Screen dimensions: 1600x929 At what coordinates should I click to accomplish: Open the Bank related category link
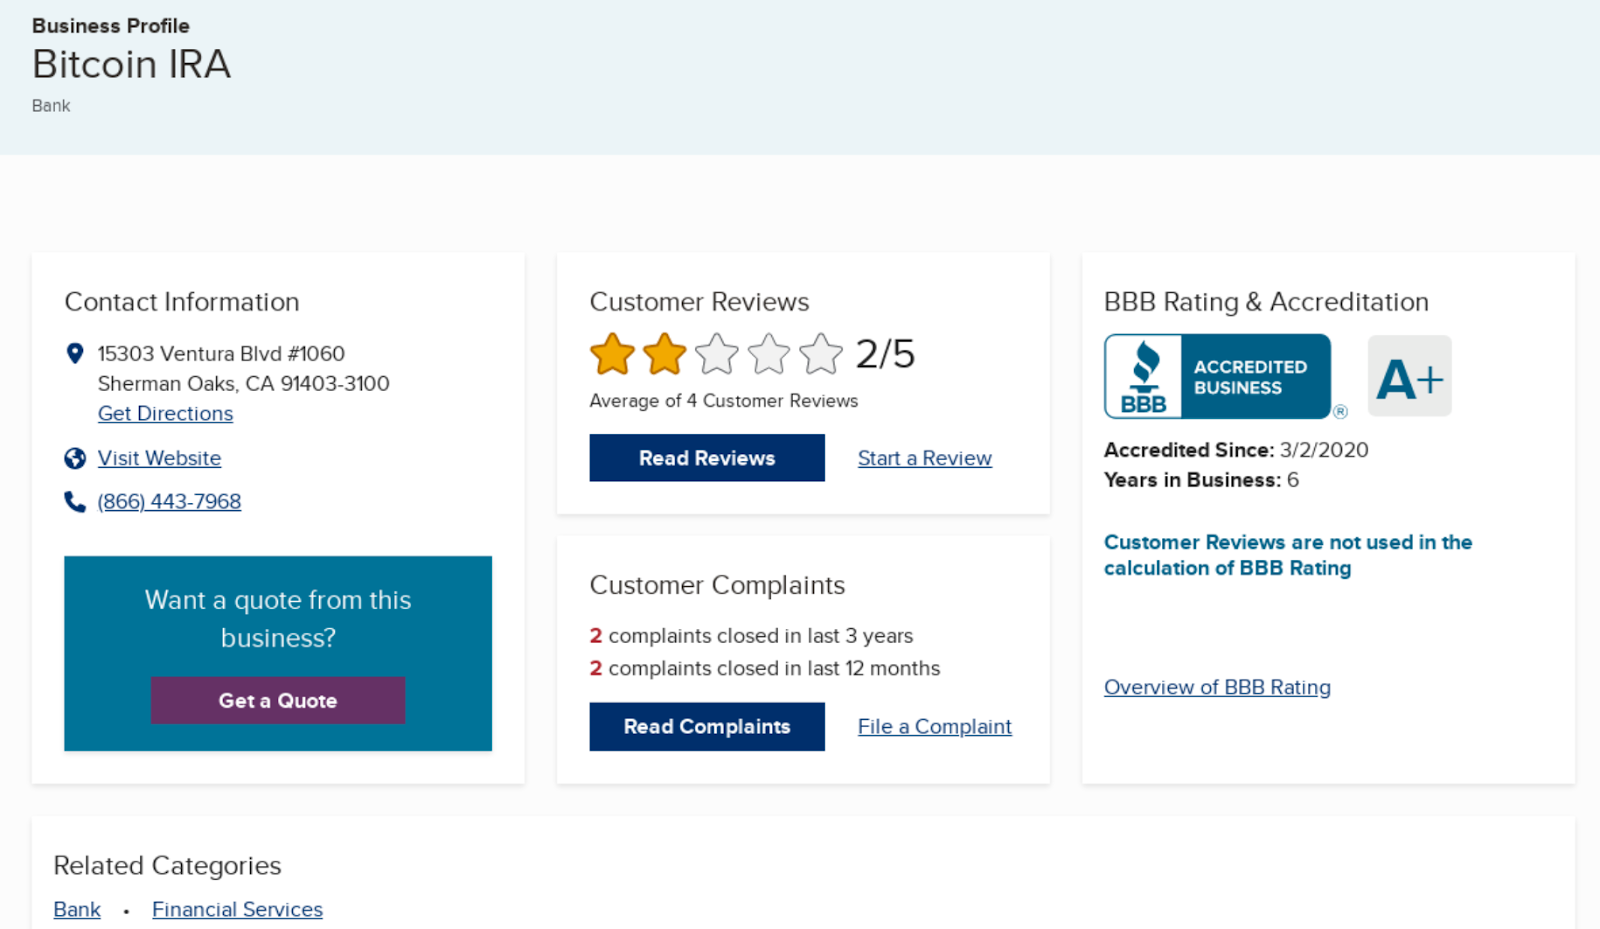77,909
